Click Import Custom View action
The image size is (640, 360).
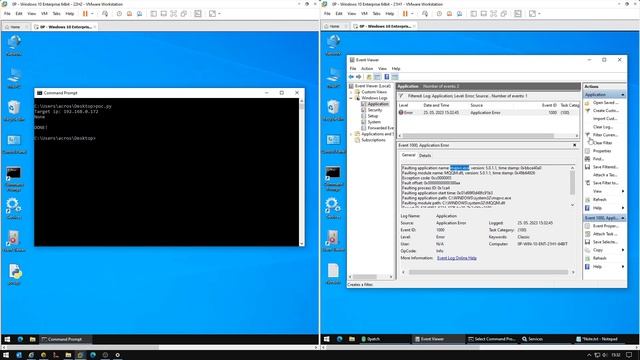(605, 119)
